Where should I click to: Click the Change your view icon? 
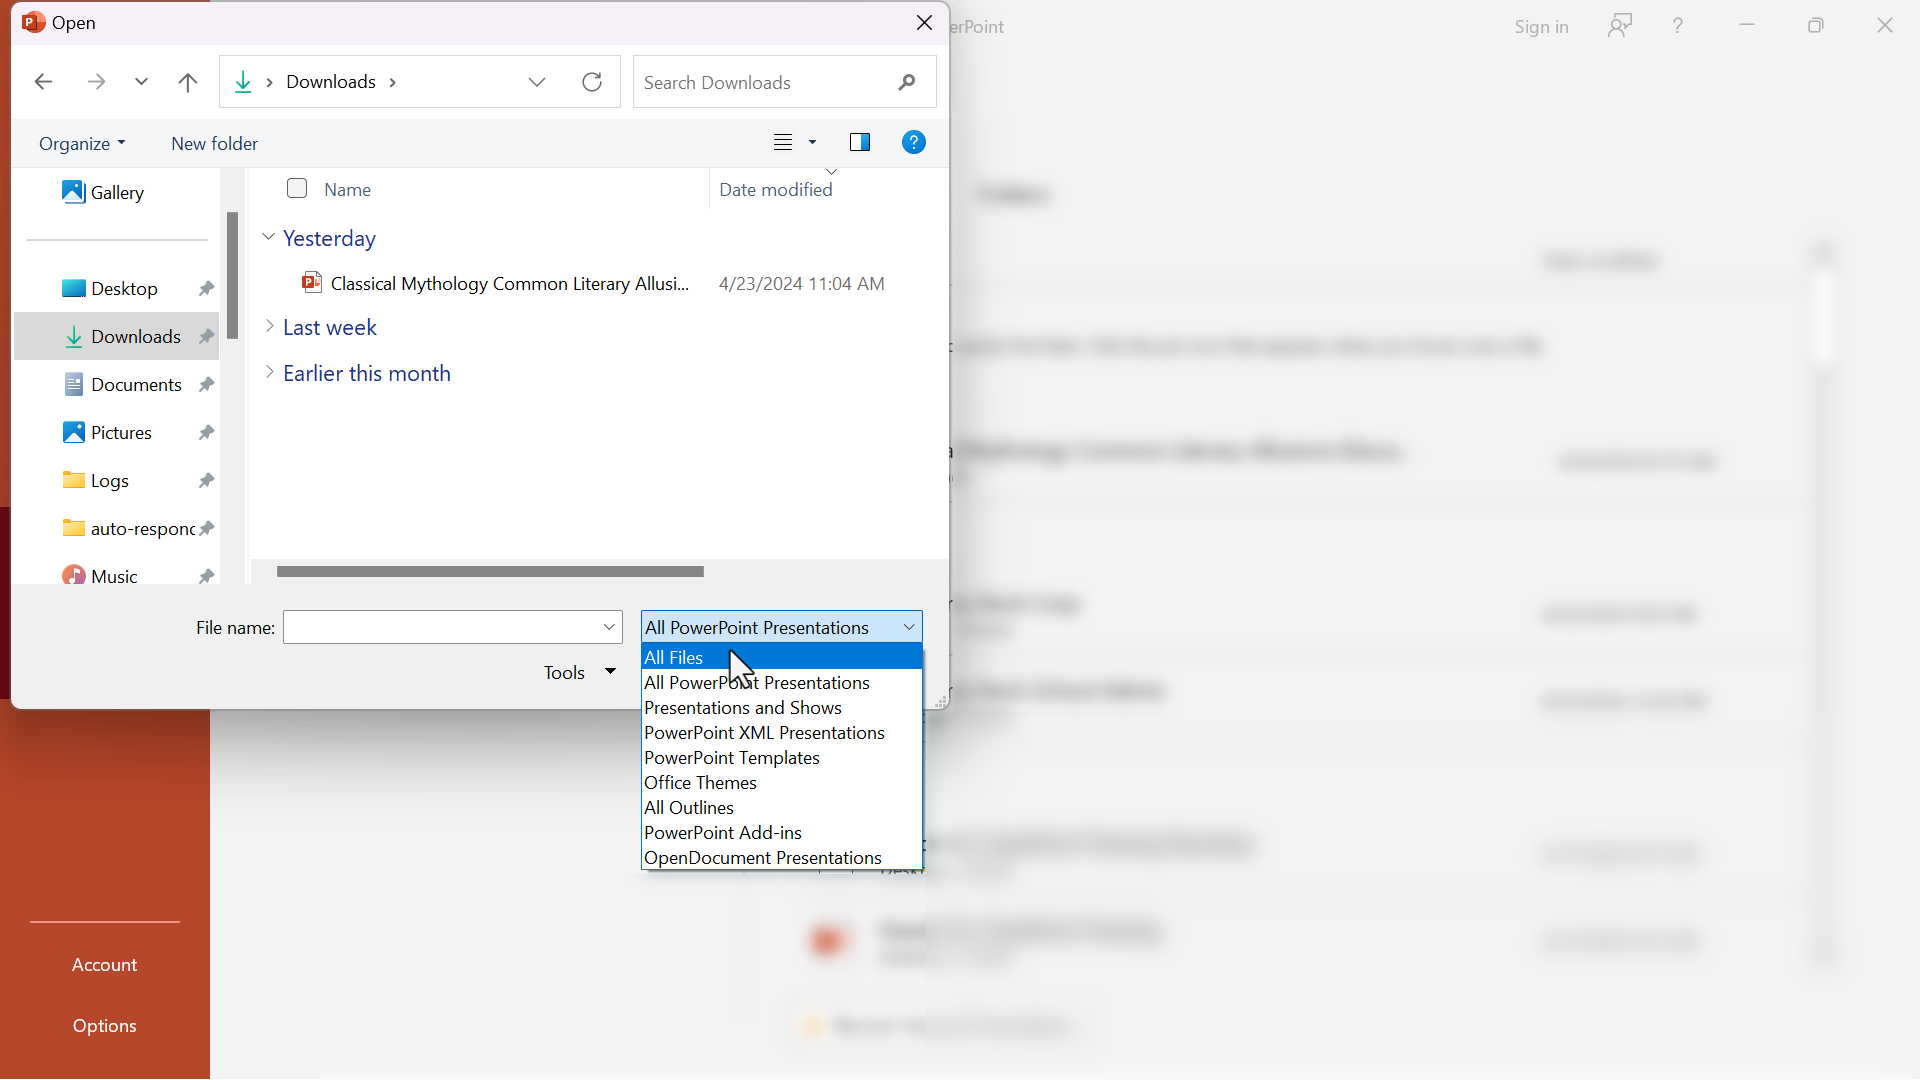[783, 141]
